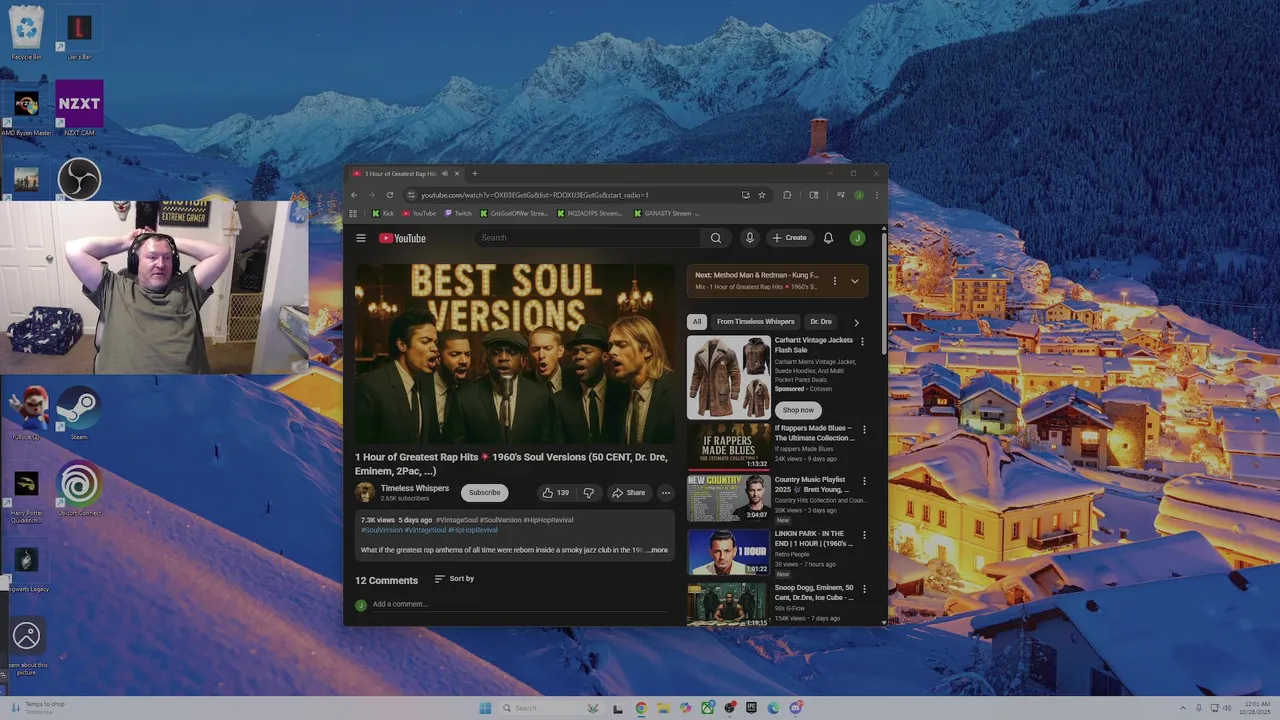The image size is (1280, 720).
Task: Open options for If Rappers Made Blues video
Action: point(864,430)
